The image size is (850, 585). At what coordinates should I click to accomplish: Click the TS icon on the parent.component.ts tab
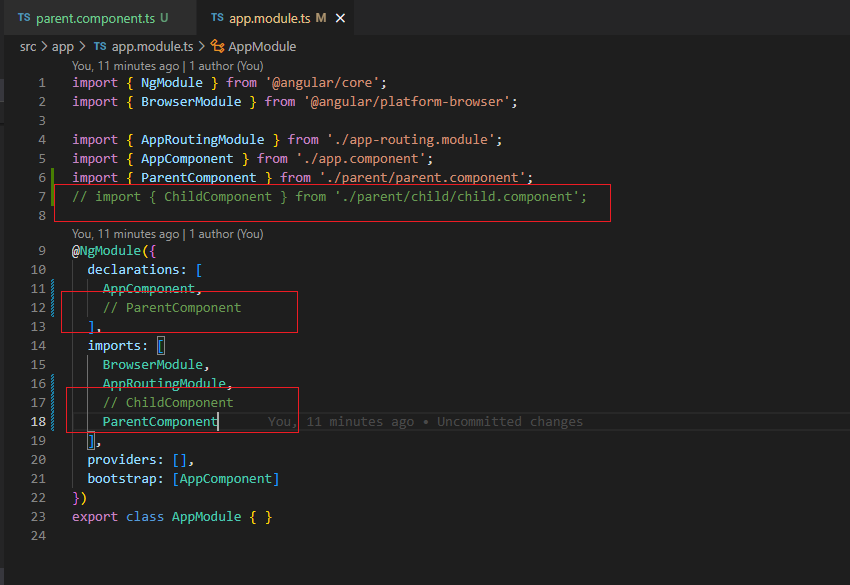[24, 19]
